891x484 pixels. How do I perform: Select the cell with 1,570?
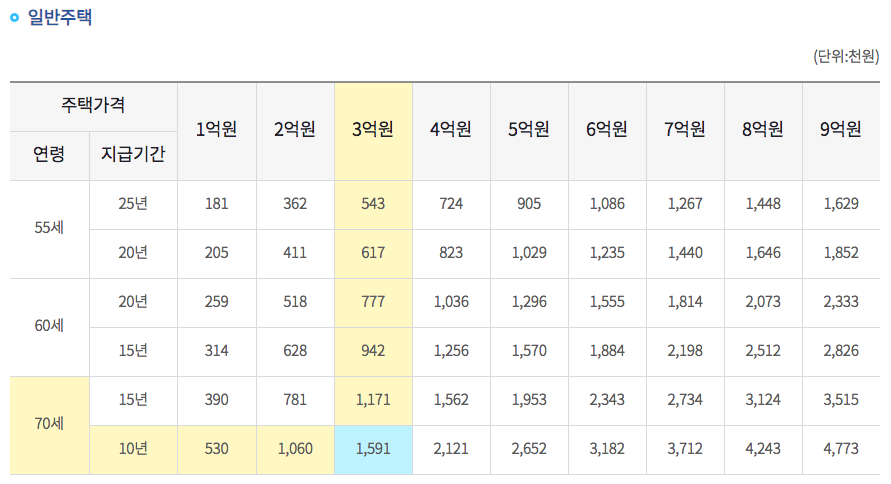[529, 352]
